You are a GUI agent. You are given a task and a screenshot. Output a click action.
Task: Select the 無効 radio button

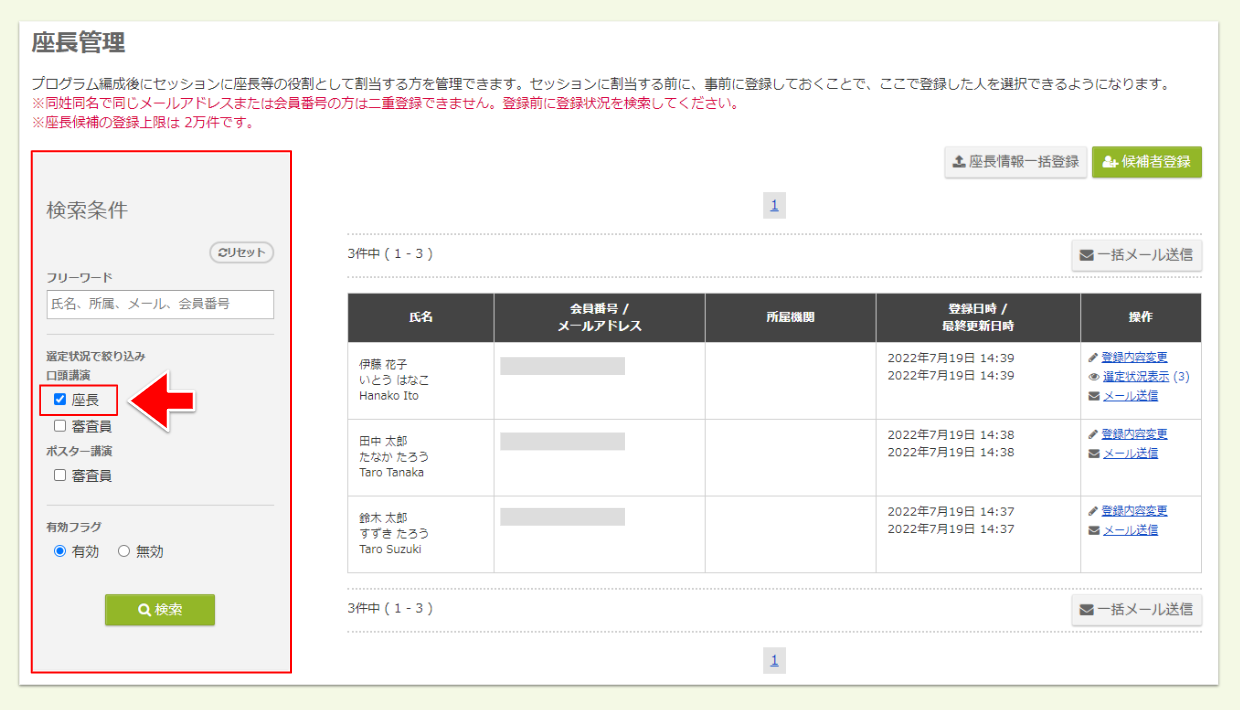pyautogui.click(x=124, y=551)
